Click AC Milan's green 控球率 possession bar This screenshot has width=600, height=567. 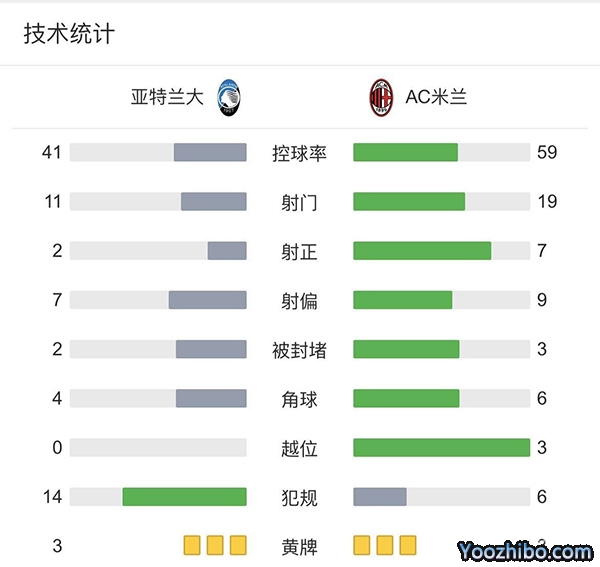[x=405, y=152]
